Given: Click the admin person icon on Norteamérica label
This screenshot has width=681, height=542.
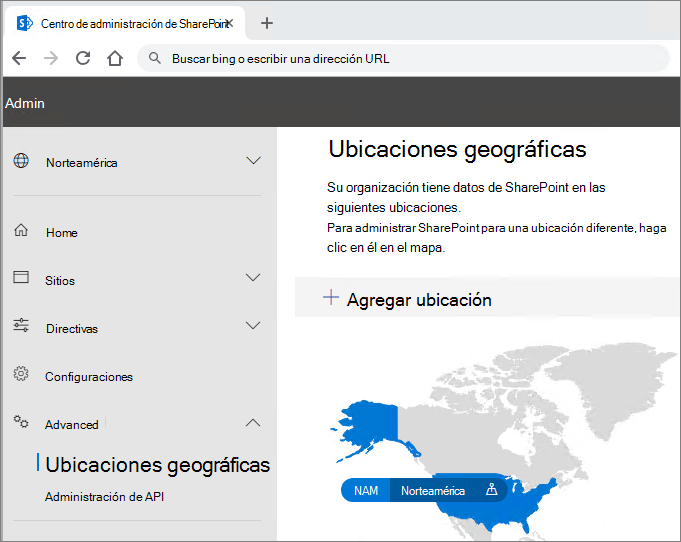Looking at the screenshot, I should [x=491, y=489].
